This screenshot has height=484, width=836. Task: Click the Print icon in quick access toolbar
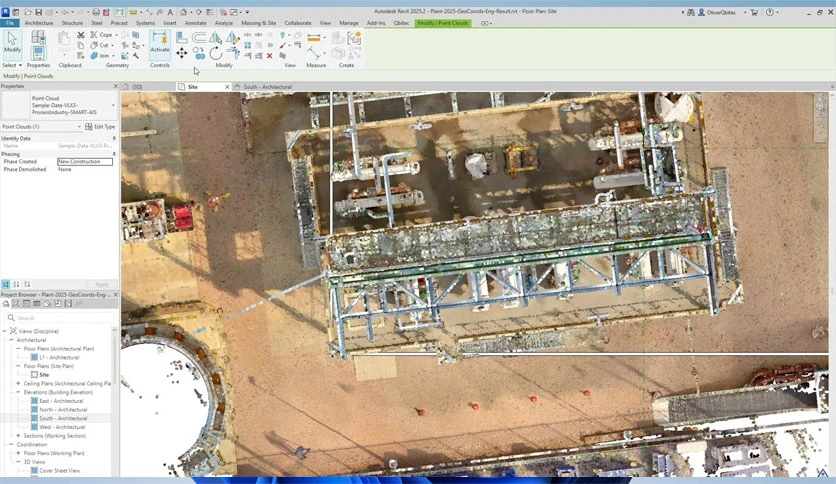(95, 12)
